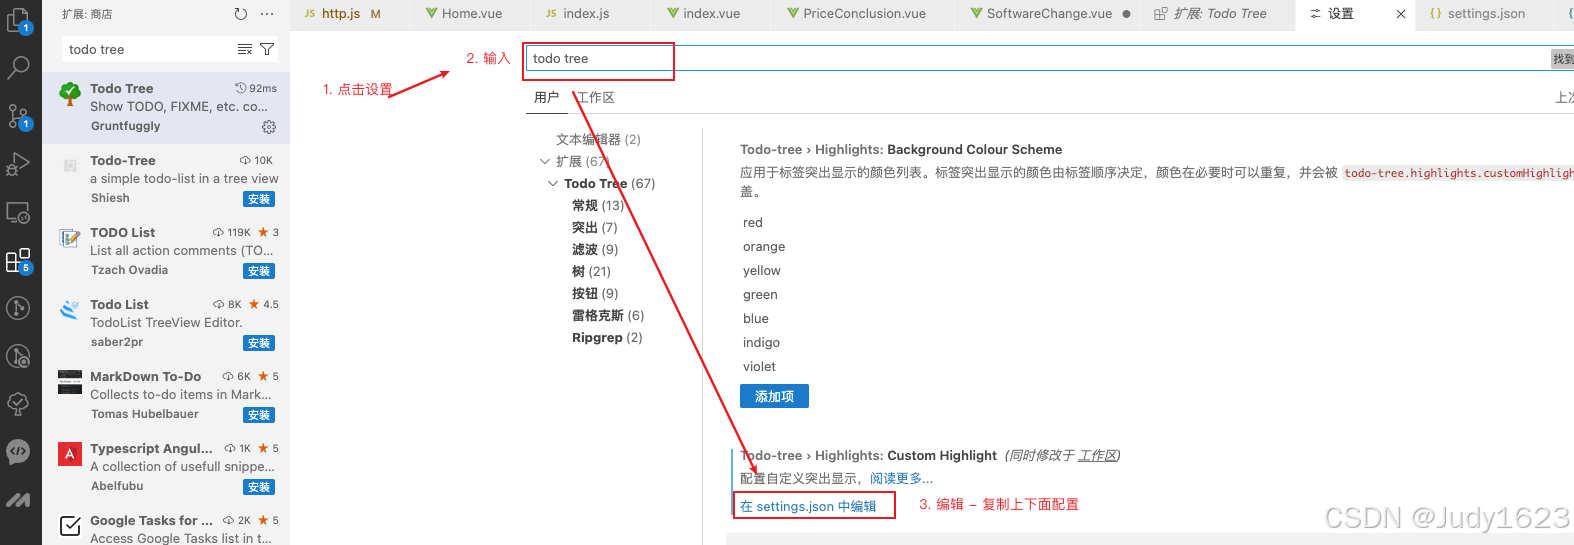Click the 添加项 add item button

774,396
